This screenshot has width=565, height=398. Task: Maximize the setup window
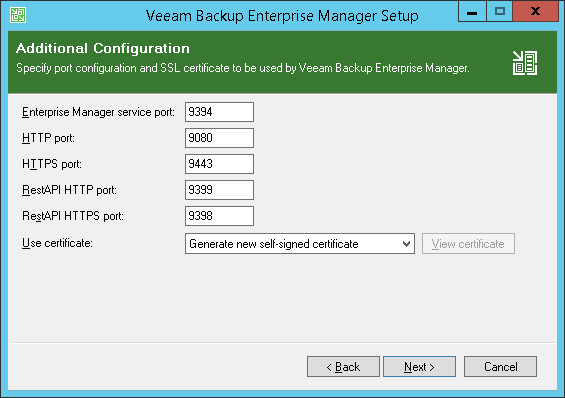click(x=499, y=12)
